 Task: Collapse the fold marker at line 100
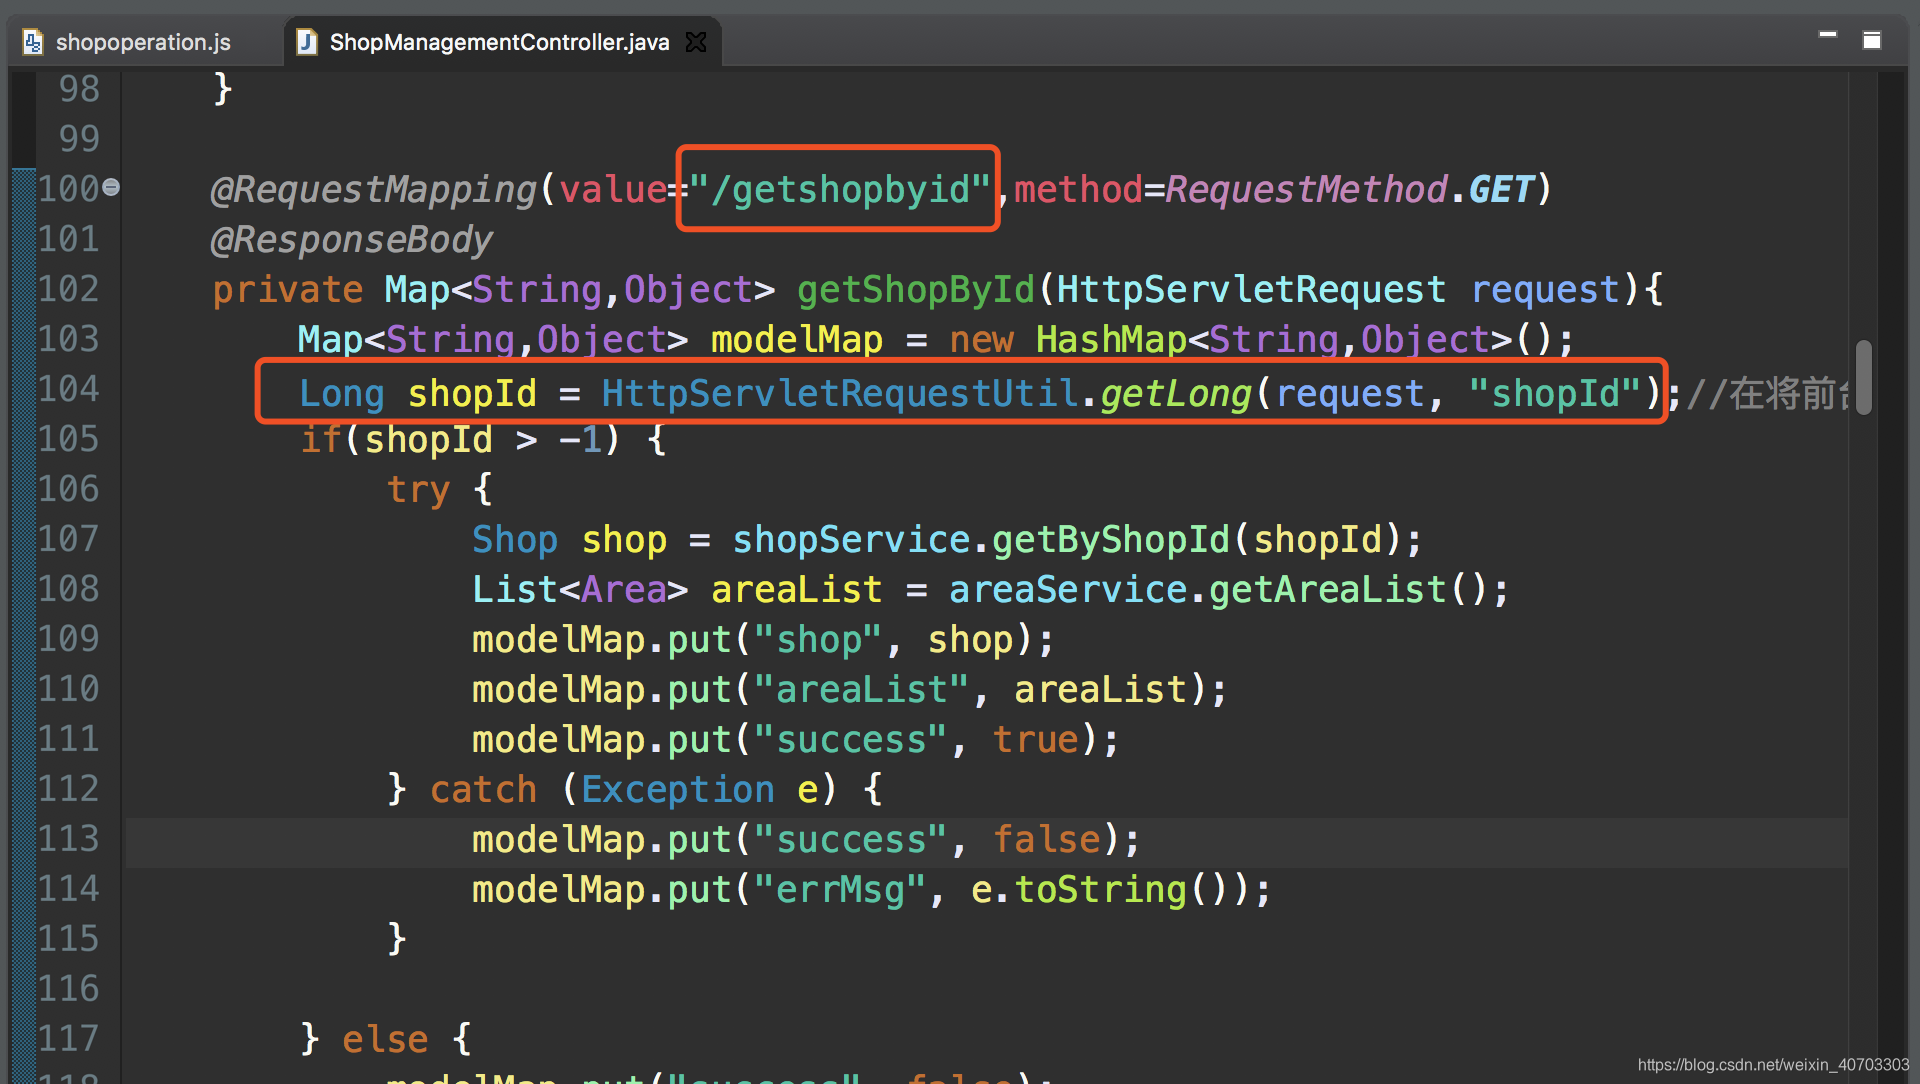(x=111, y=187)
